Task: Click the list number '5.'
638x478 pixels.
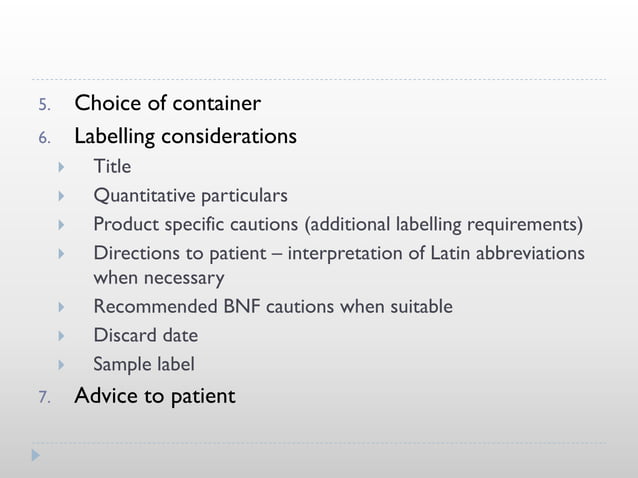Action: click(x=43, y=106)
